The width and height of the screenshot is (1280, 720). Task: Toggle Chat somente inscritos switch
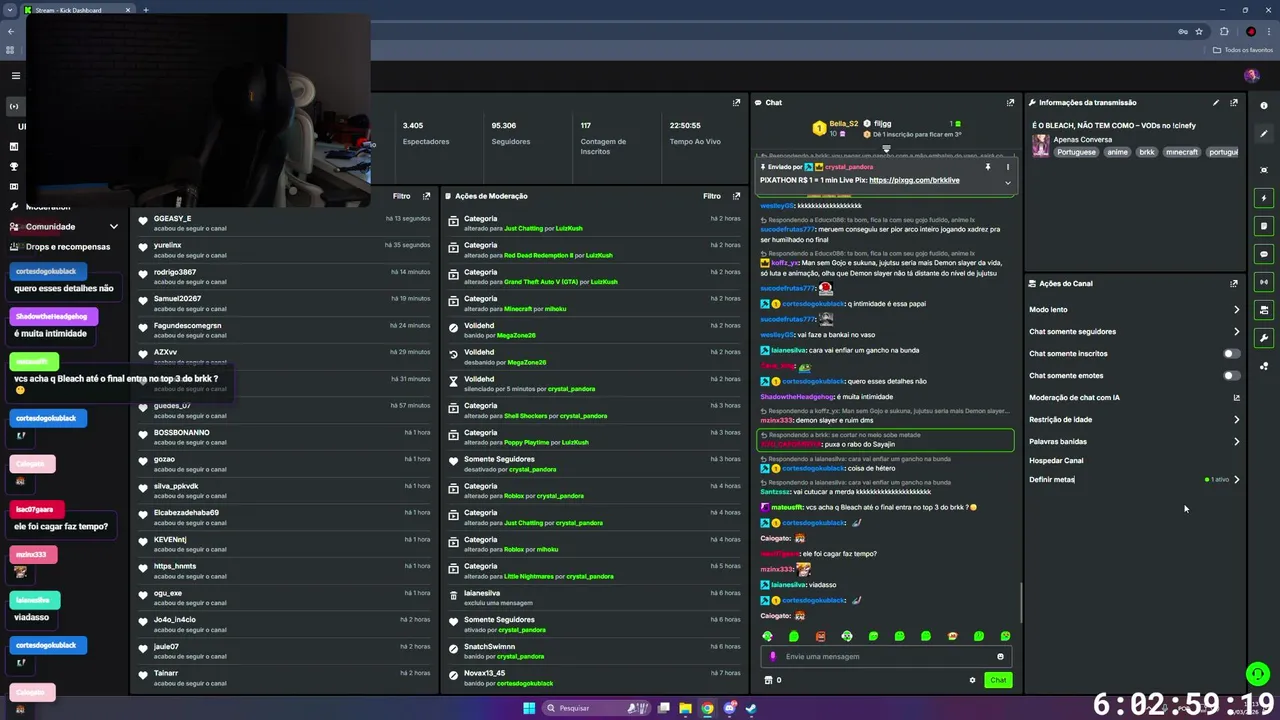tap(1231, 353)
